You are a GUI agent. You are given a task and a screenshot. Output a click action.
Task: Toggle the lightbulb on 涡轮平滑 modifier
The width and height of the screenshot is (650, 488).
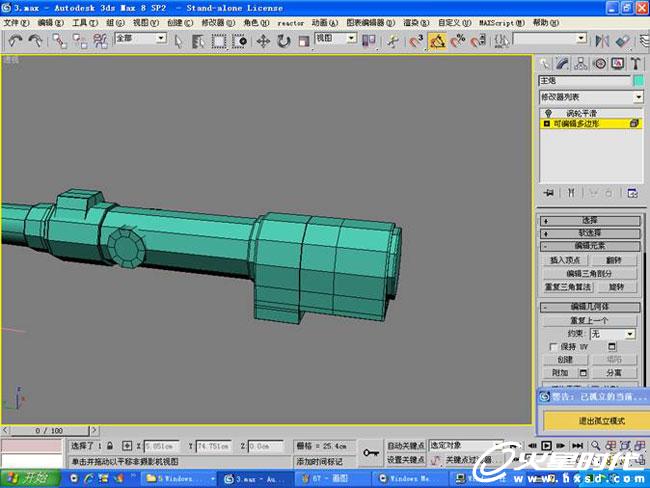point(548,113)
